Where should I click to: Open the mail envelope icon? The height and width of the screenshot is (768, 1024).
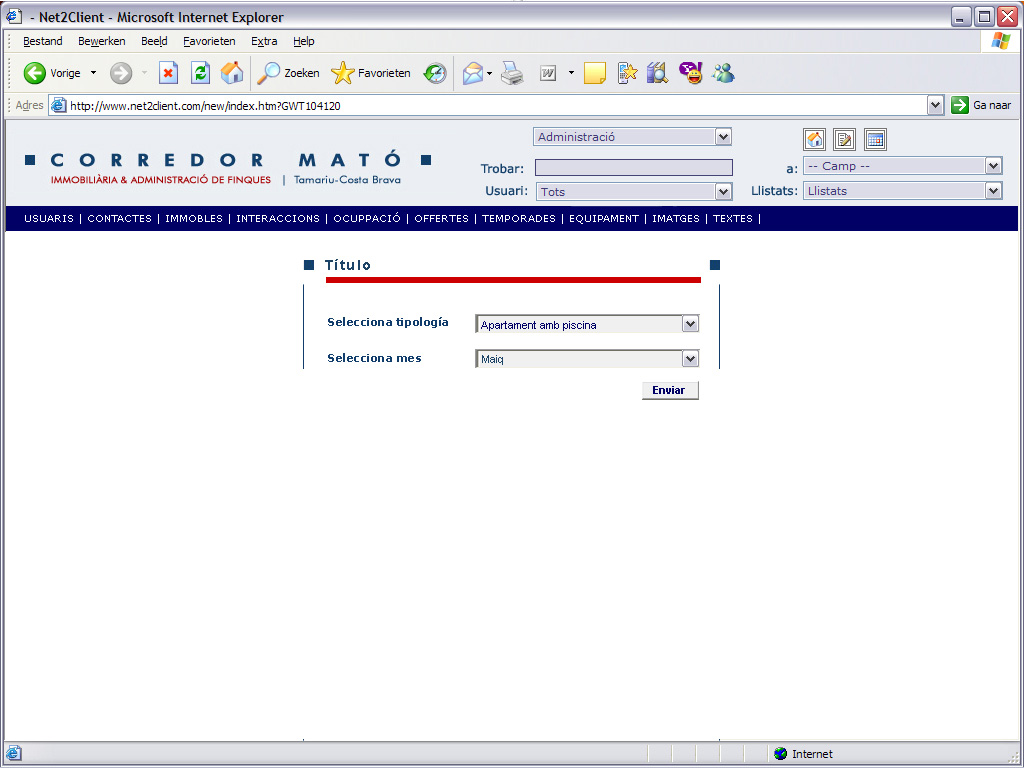[473, 73]
